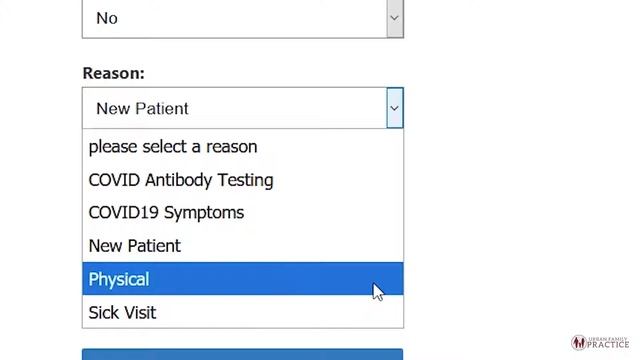Select the Physical option
The height and width of the screenshot is (360, 640).
(x=243, y=279)
